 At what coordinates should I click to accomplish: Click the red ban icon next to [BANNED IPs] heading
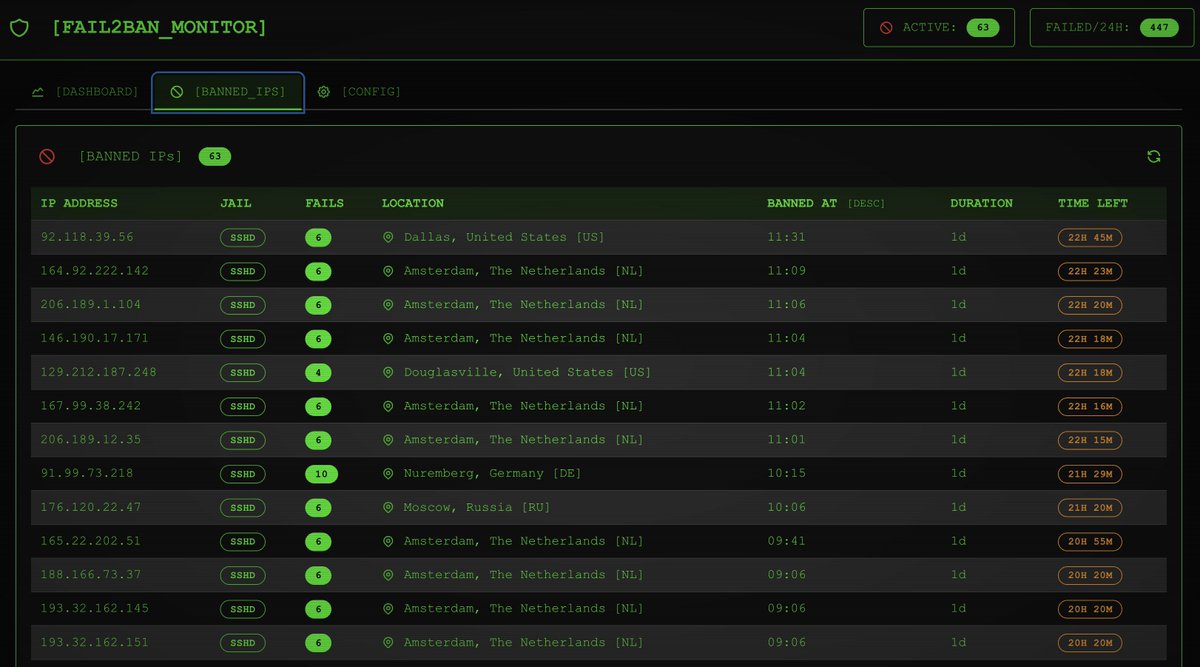(x=47, y=156)
